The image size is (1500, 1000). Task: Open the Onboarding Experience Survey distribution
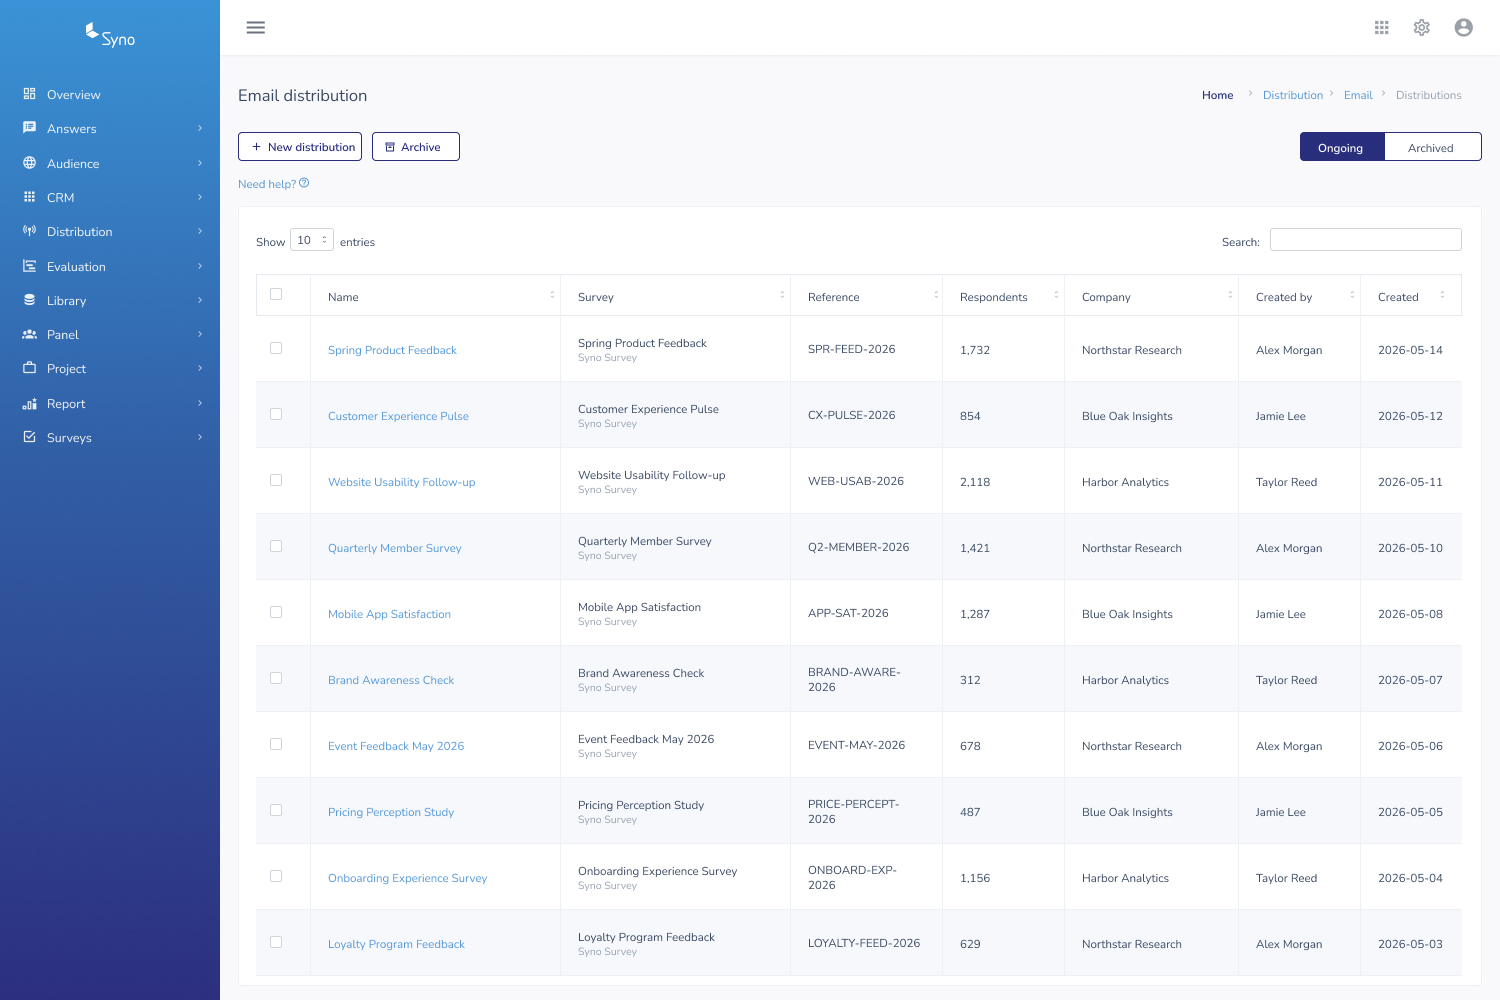pyautogui.click(x=407, y=878)
